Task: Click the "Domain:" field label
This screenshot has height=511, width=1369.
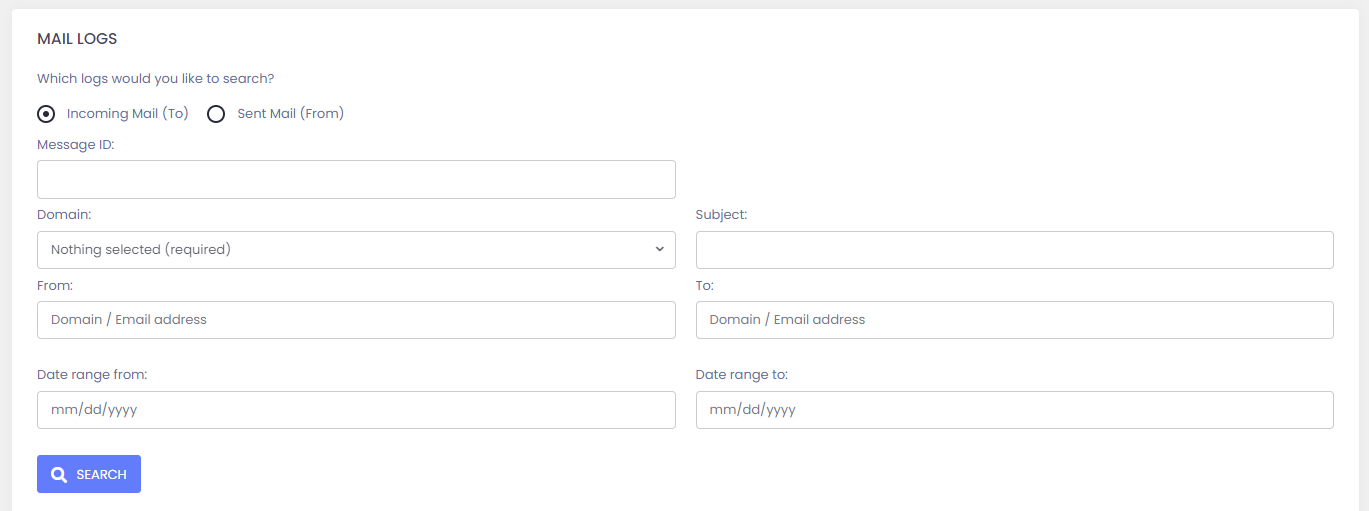Action: [64, 215]
